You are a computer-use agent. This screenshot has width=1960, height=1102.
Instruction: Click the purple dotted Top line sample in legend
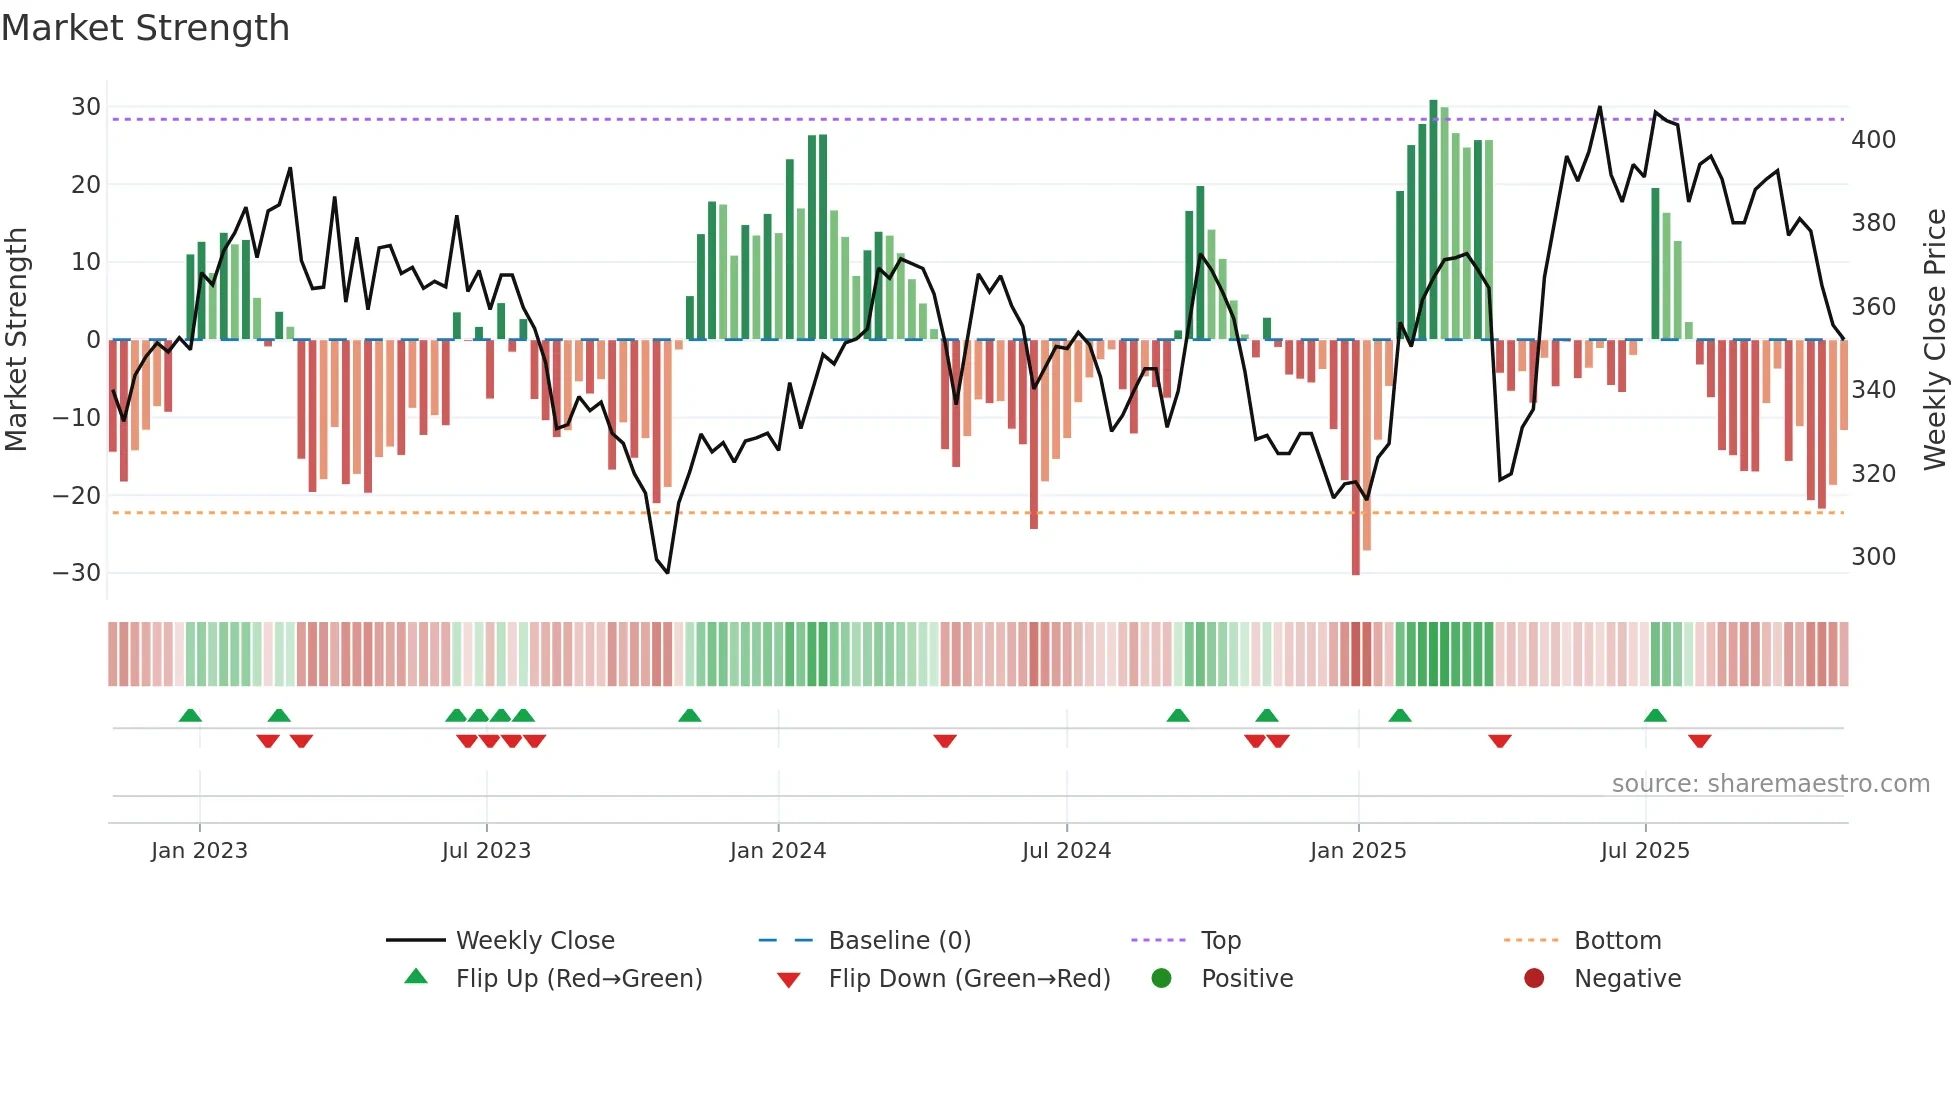pyautogui.click(x=1158, y=940)
